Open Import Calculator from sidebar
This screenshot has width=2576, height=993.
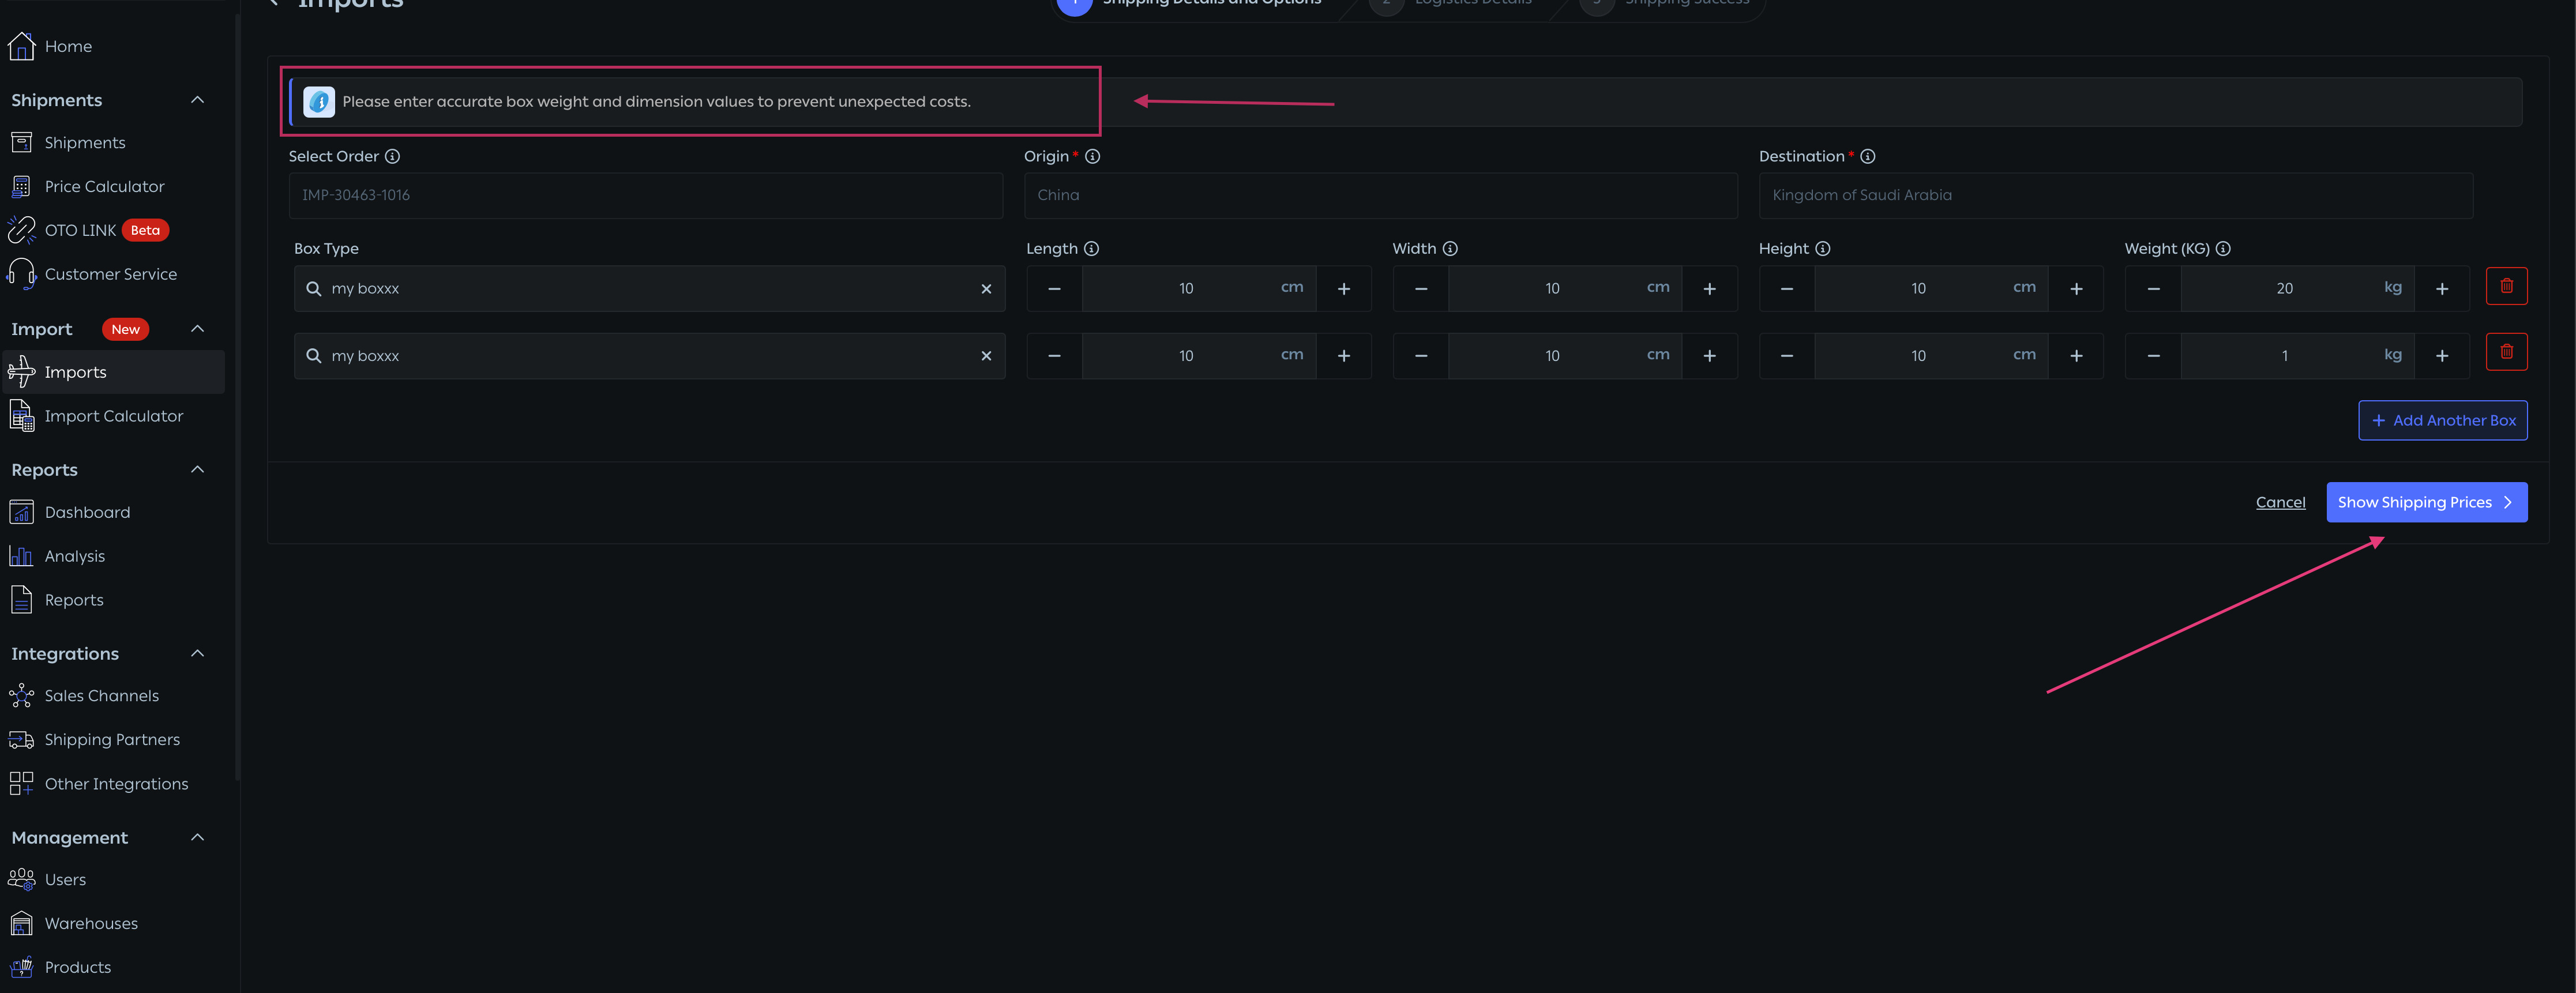(113, 416)
